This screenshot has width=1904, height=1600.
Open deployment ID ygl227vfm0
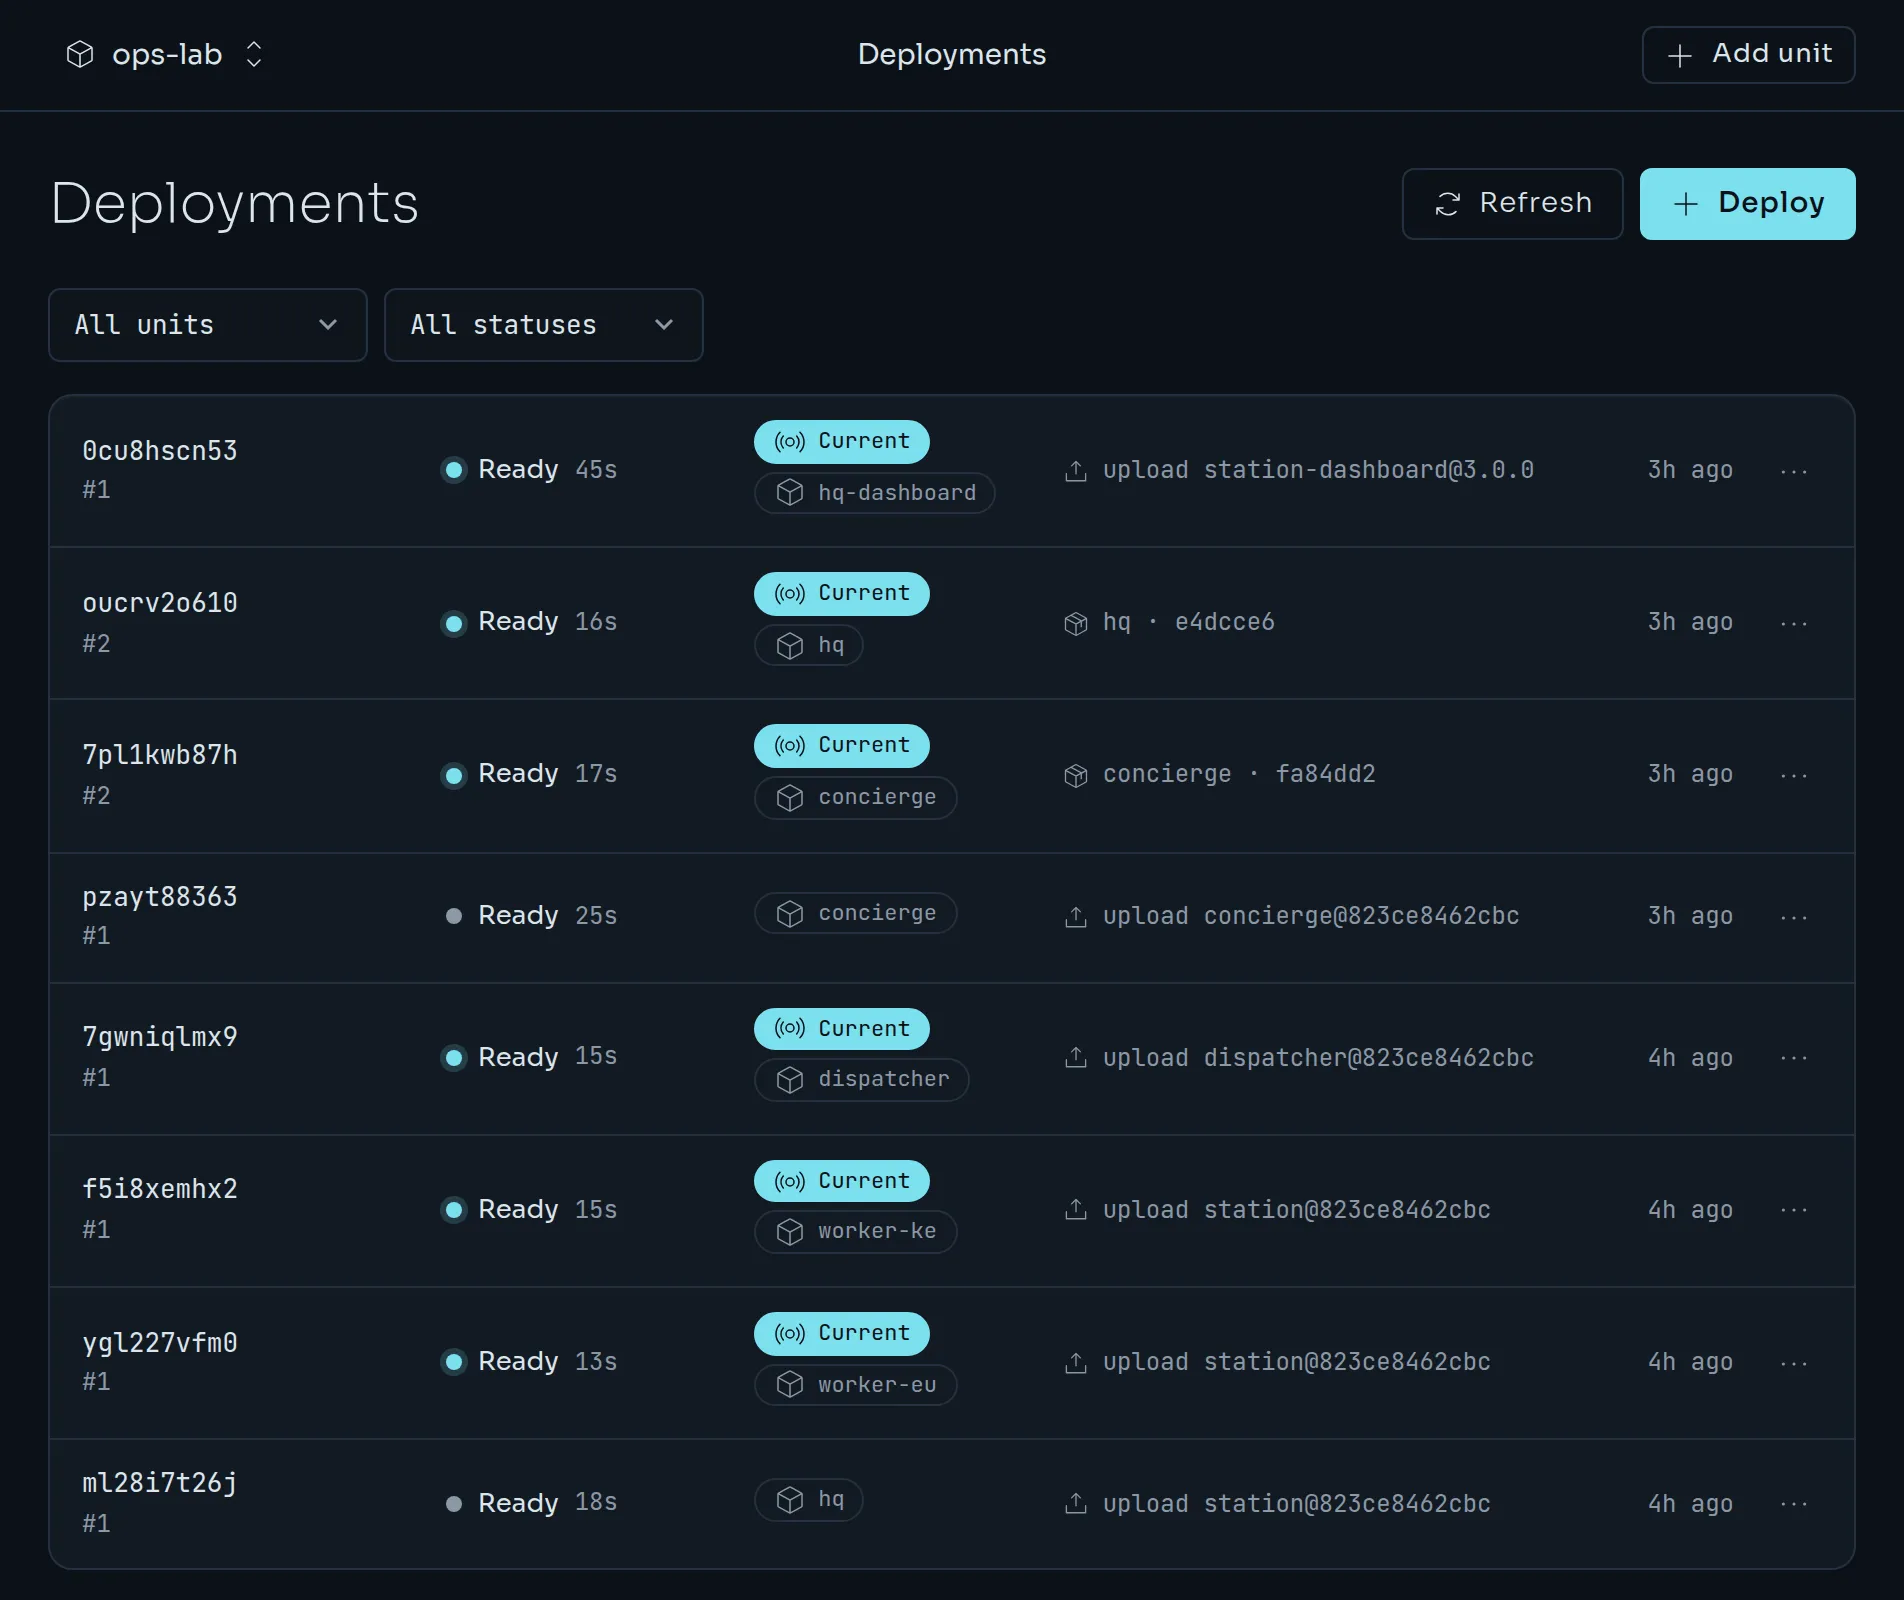click(x=160, y=1343)
